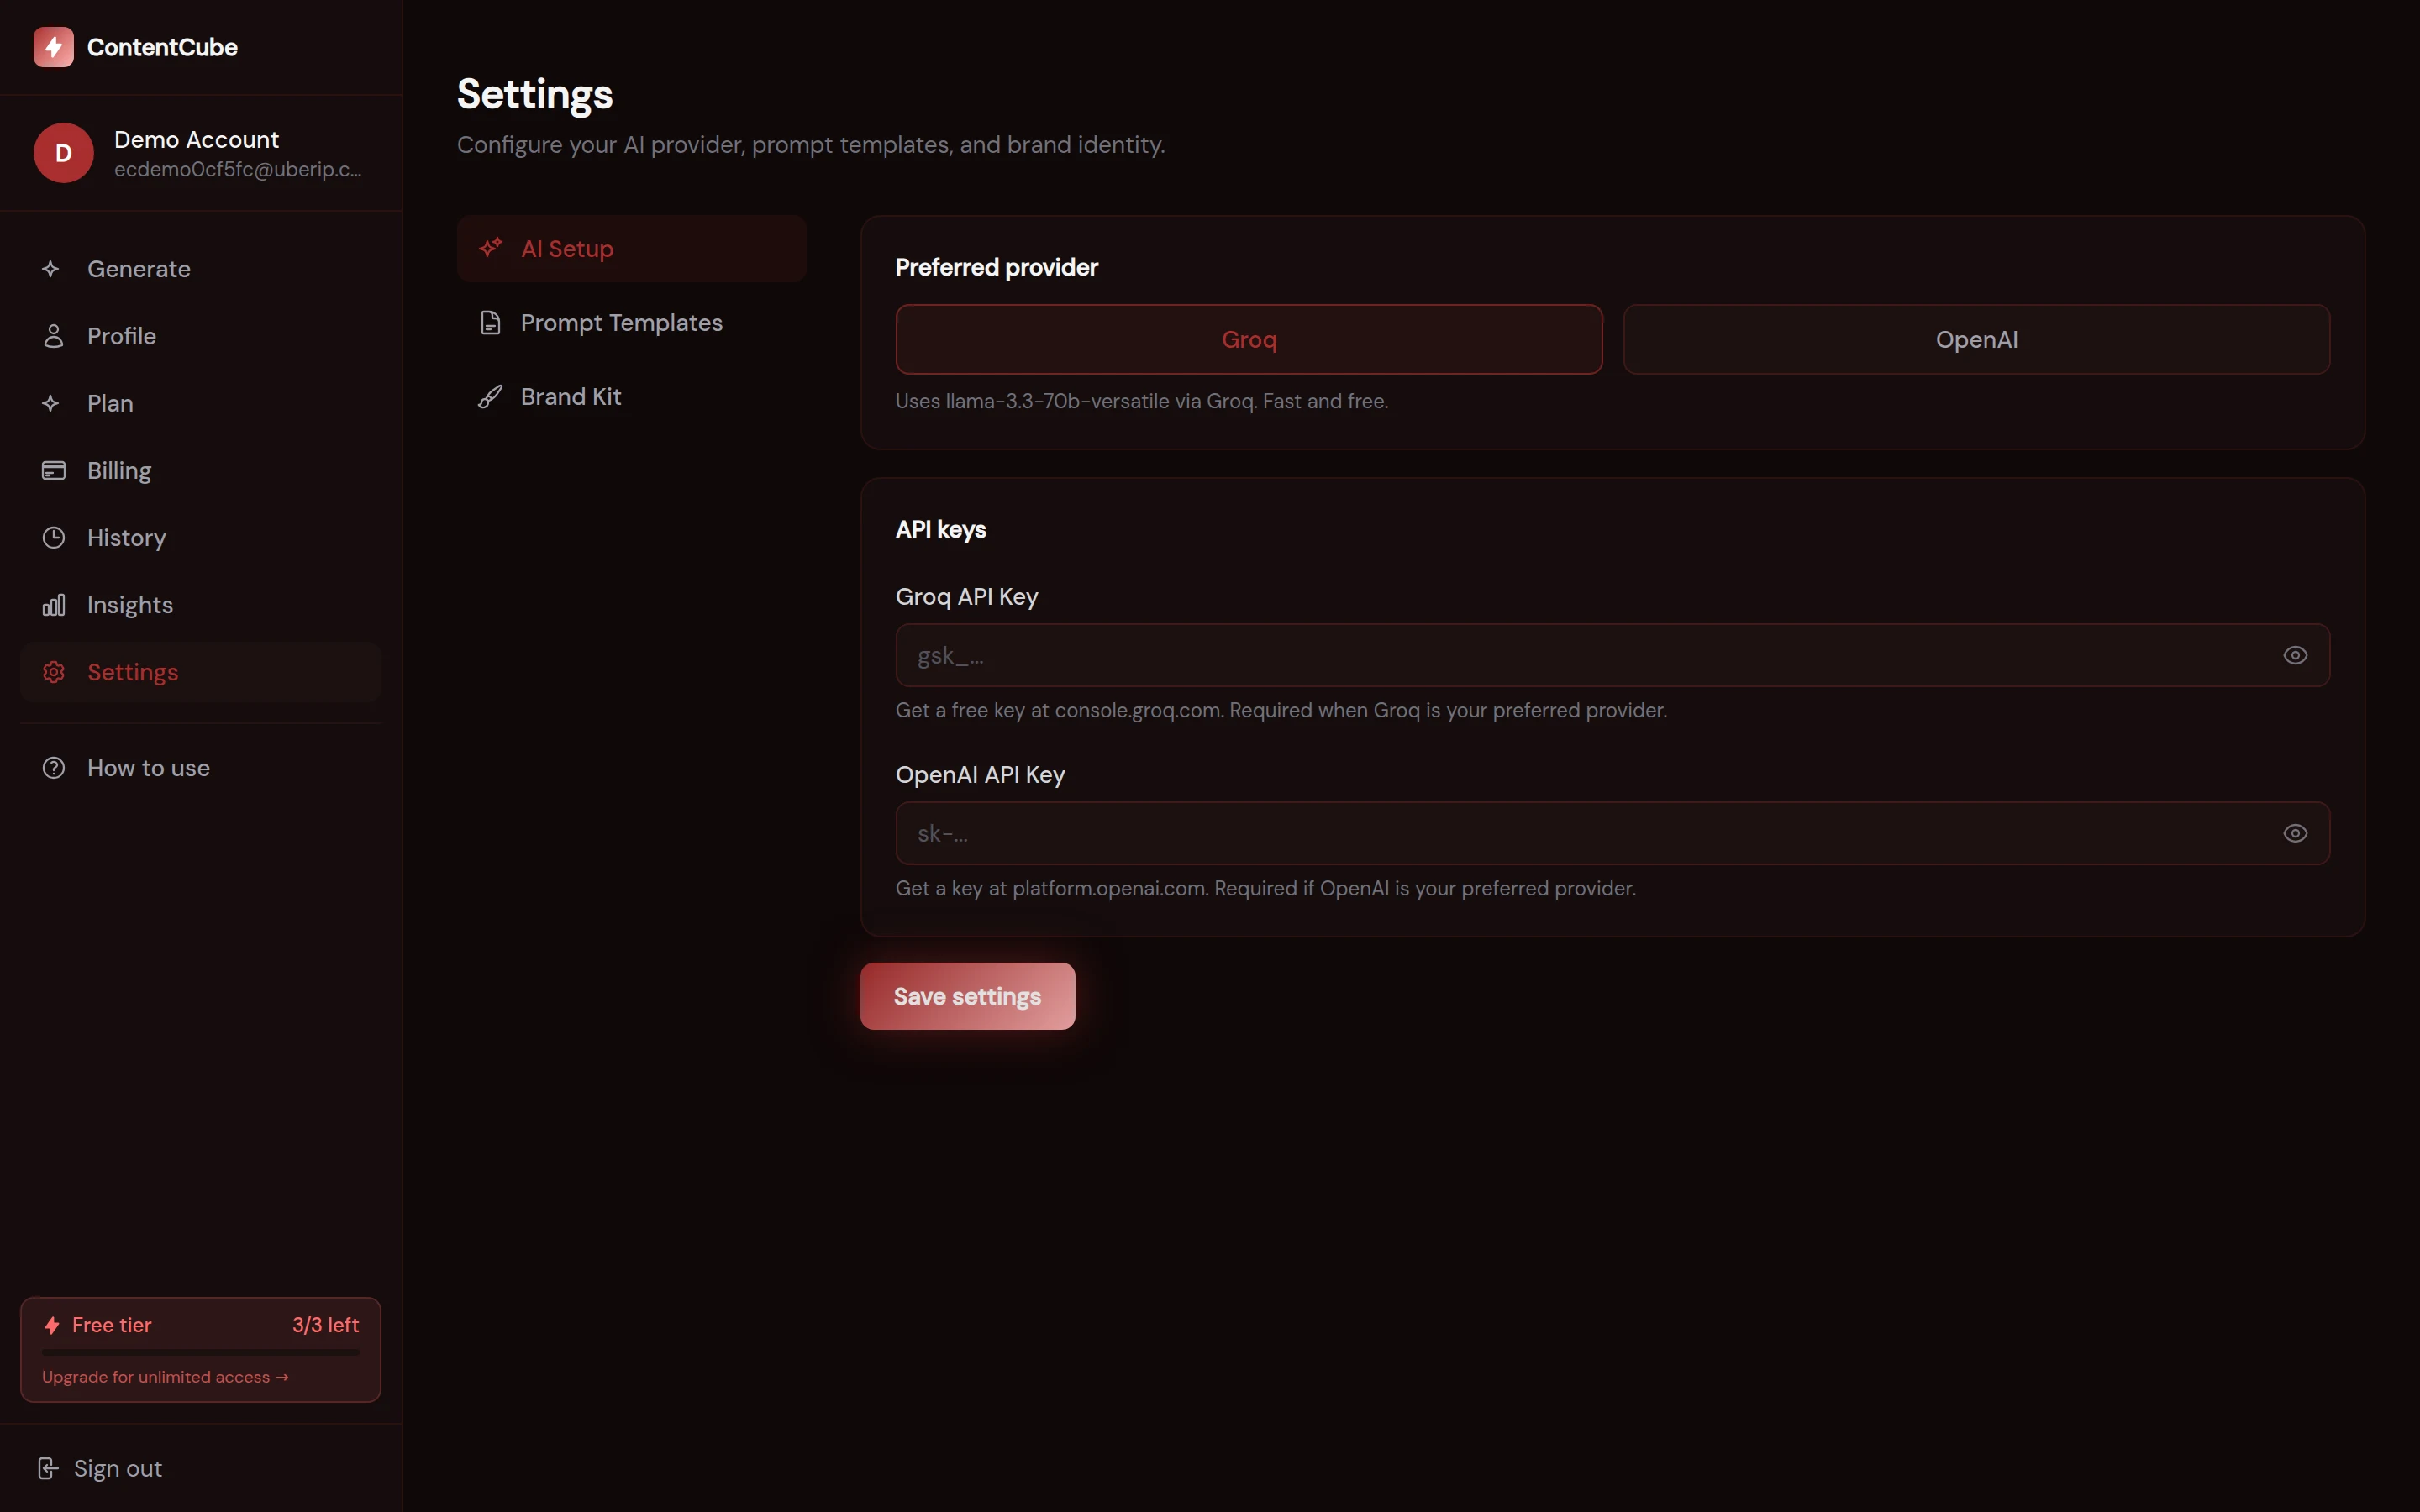Click the Sign out label
The height and width of the screenshot is (1512, 2420).
(118, 1468)
